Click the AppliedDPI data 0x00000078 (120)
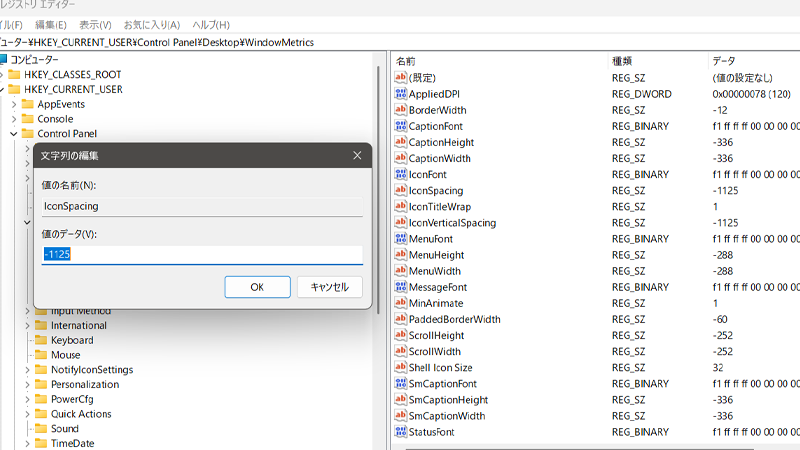Viewport: 800px width, 450px height. click(x=752, y=94)
